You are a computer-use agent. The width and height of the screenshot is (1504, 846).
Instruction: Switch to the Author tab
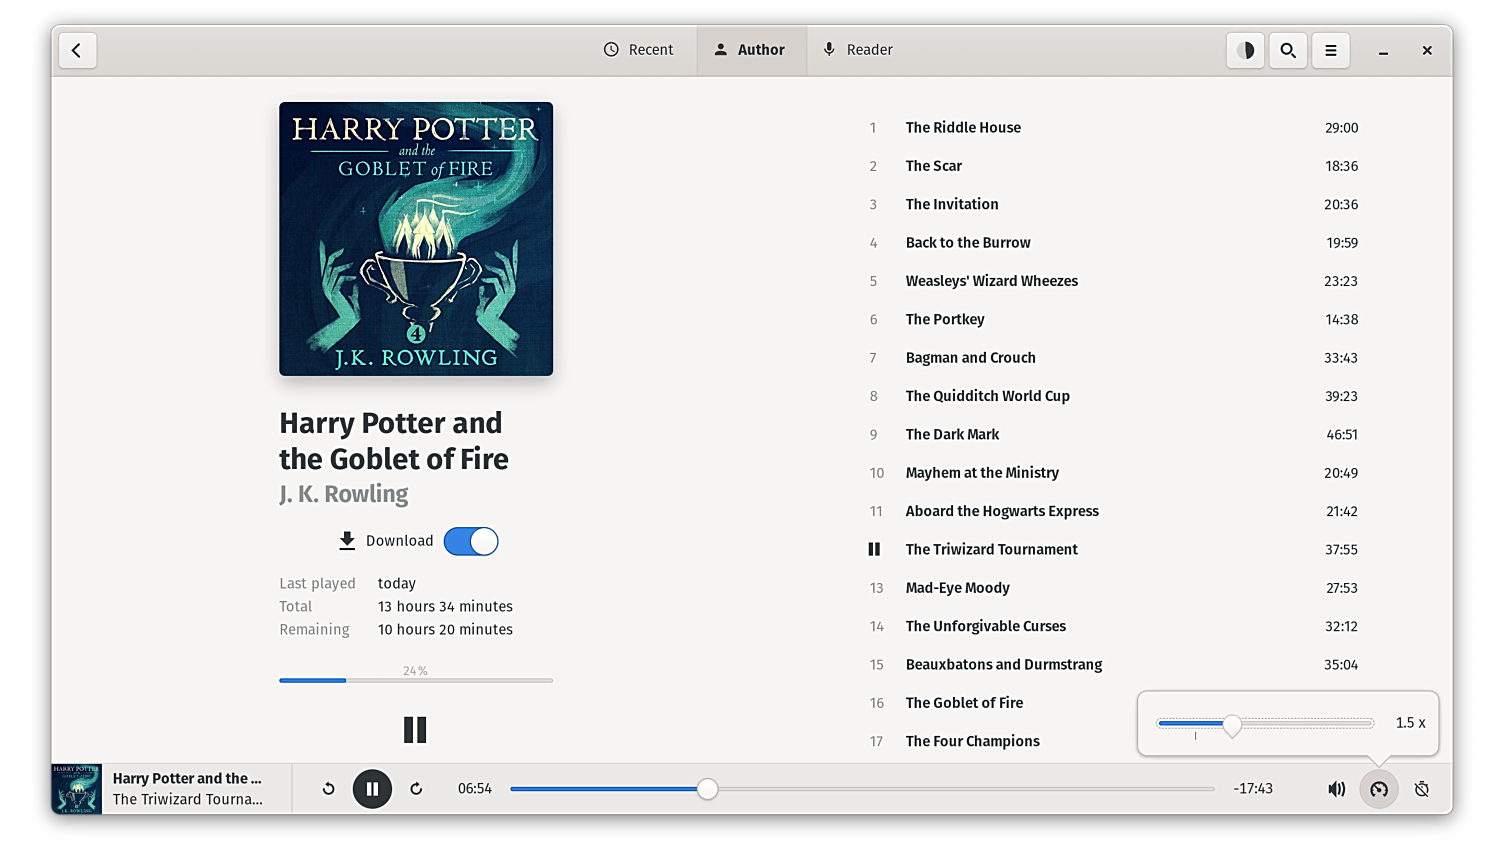pos(750,50)
